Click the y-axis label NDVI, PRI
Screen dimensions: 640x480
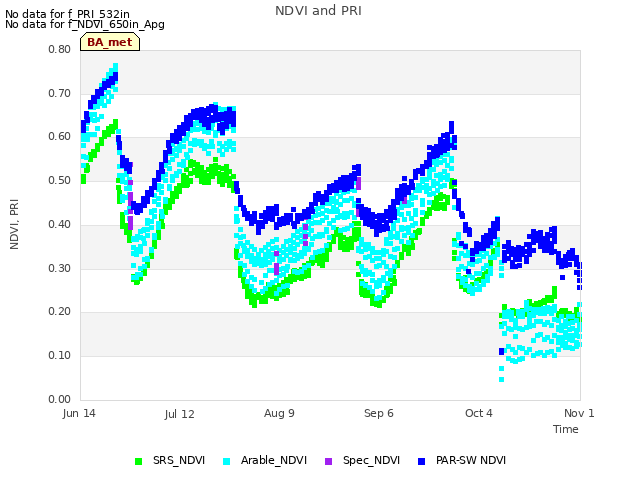[14, 224]
